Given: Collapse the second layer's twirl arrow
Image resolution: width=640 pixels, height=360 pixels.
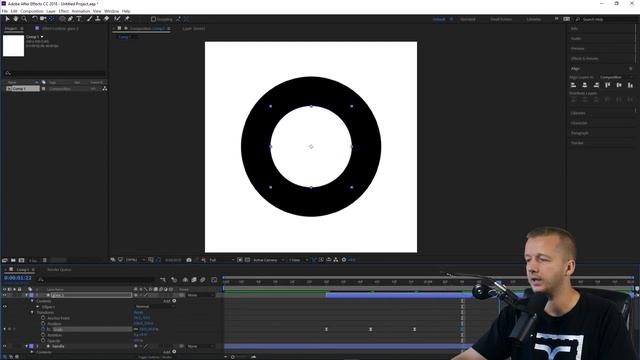Looking at the screenshot, I should 27,346.
